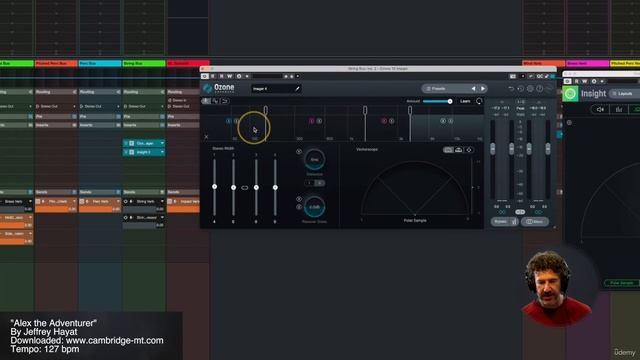Viewport: 640px width, 360px height.
Task: Open Ozone settings gear icon
Action: tap(530, 89)
